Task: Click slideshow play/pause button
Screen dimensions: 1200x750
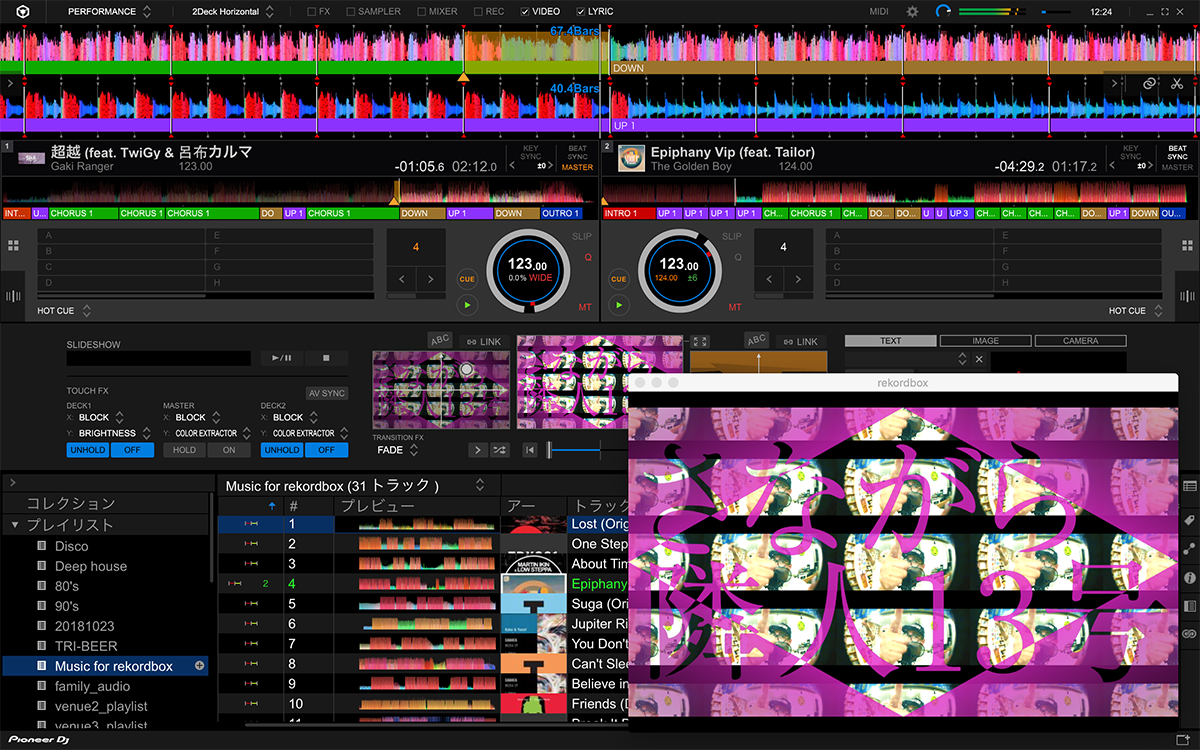Action: pos(282,357)
